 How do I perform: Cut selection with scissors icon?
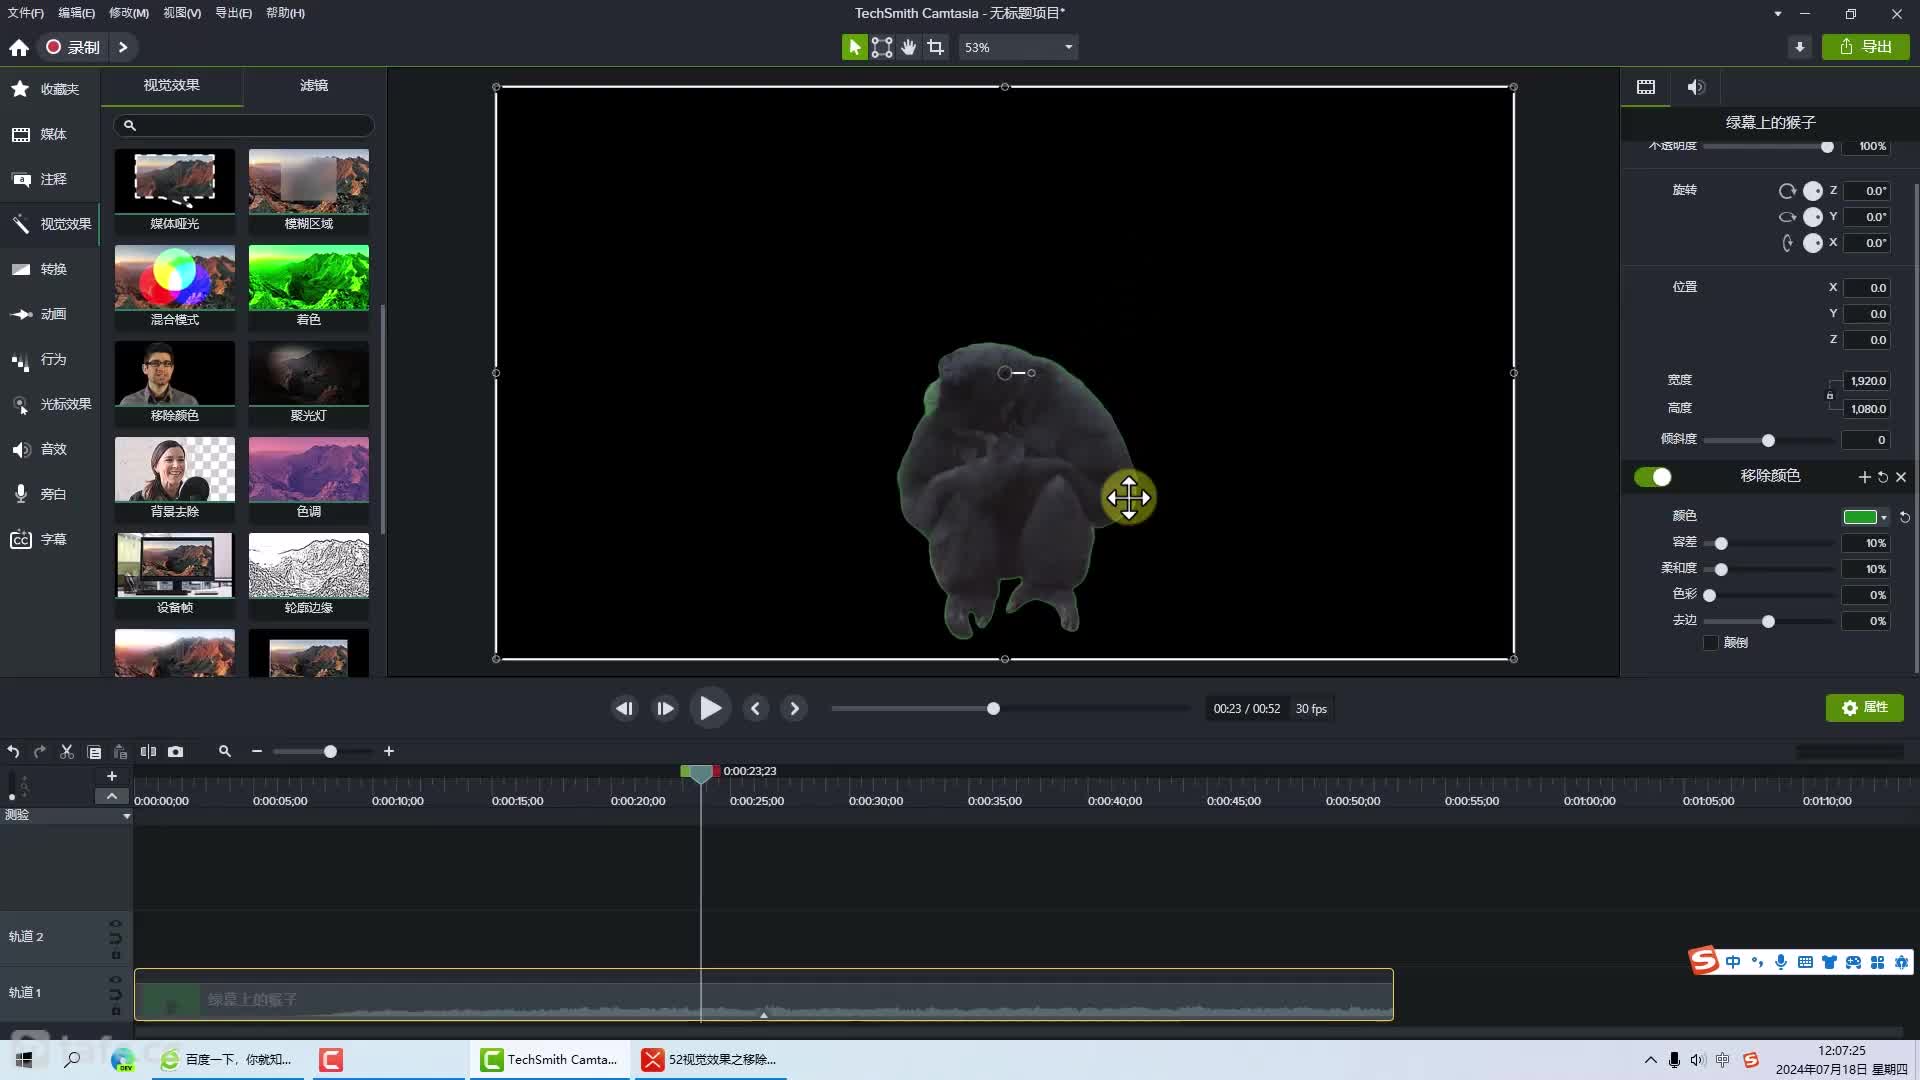tap(67, 751)
